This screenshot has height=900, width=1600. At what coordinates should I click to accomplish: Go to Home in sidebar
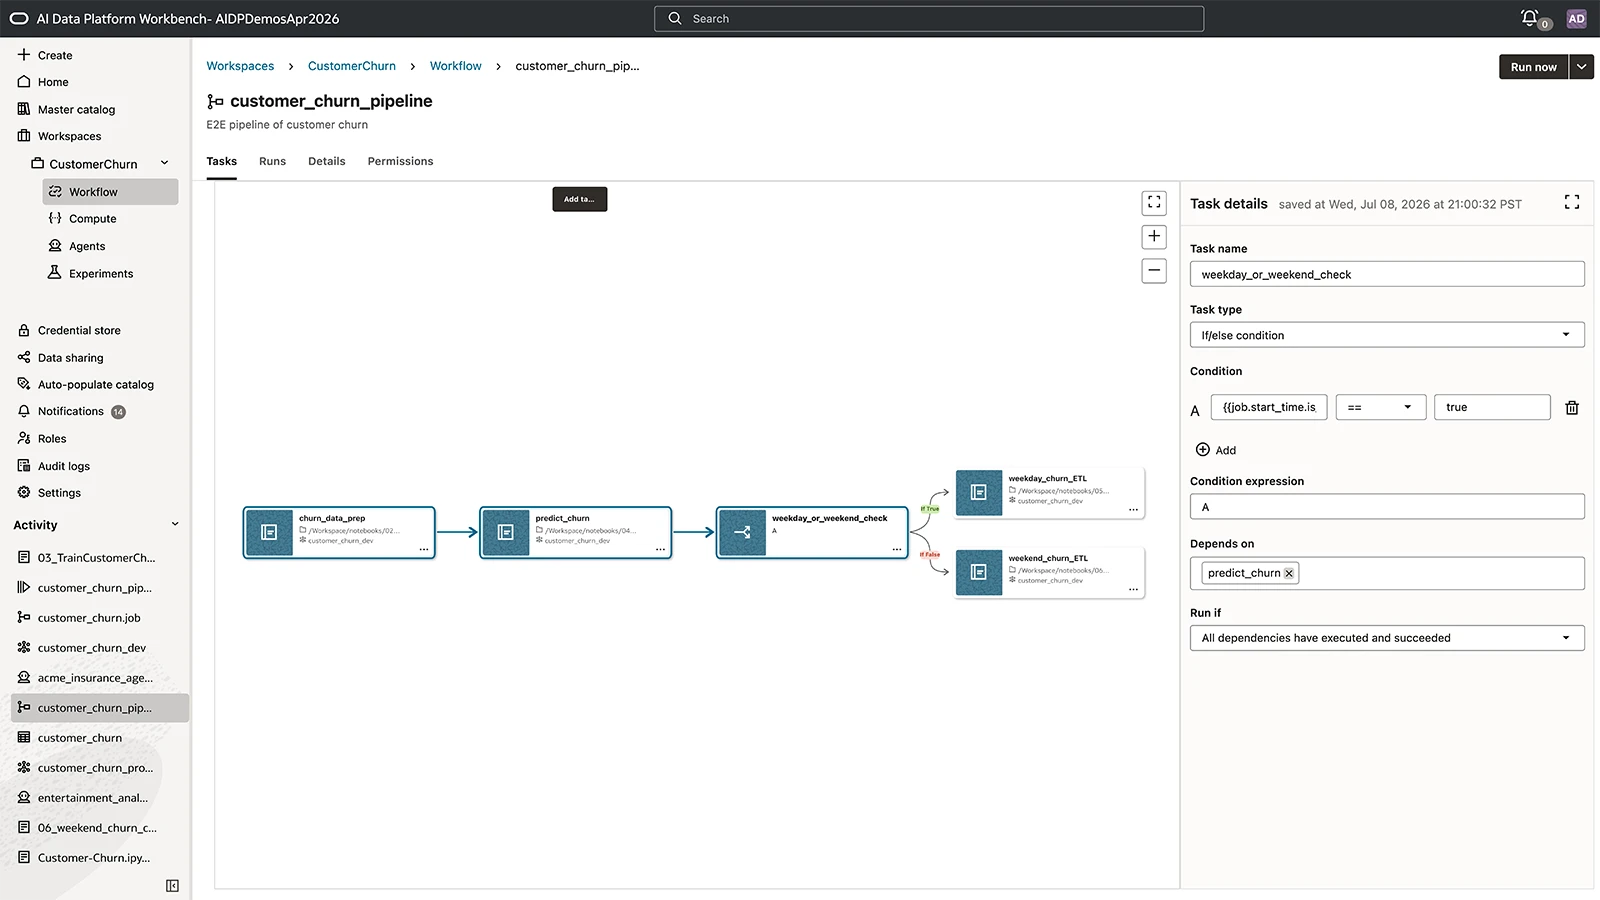coord(53,82)
